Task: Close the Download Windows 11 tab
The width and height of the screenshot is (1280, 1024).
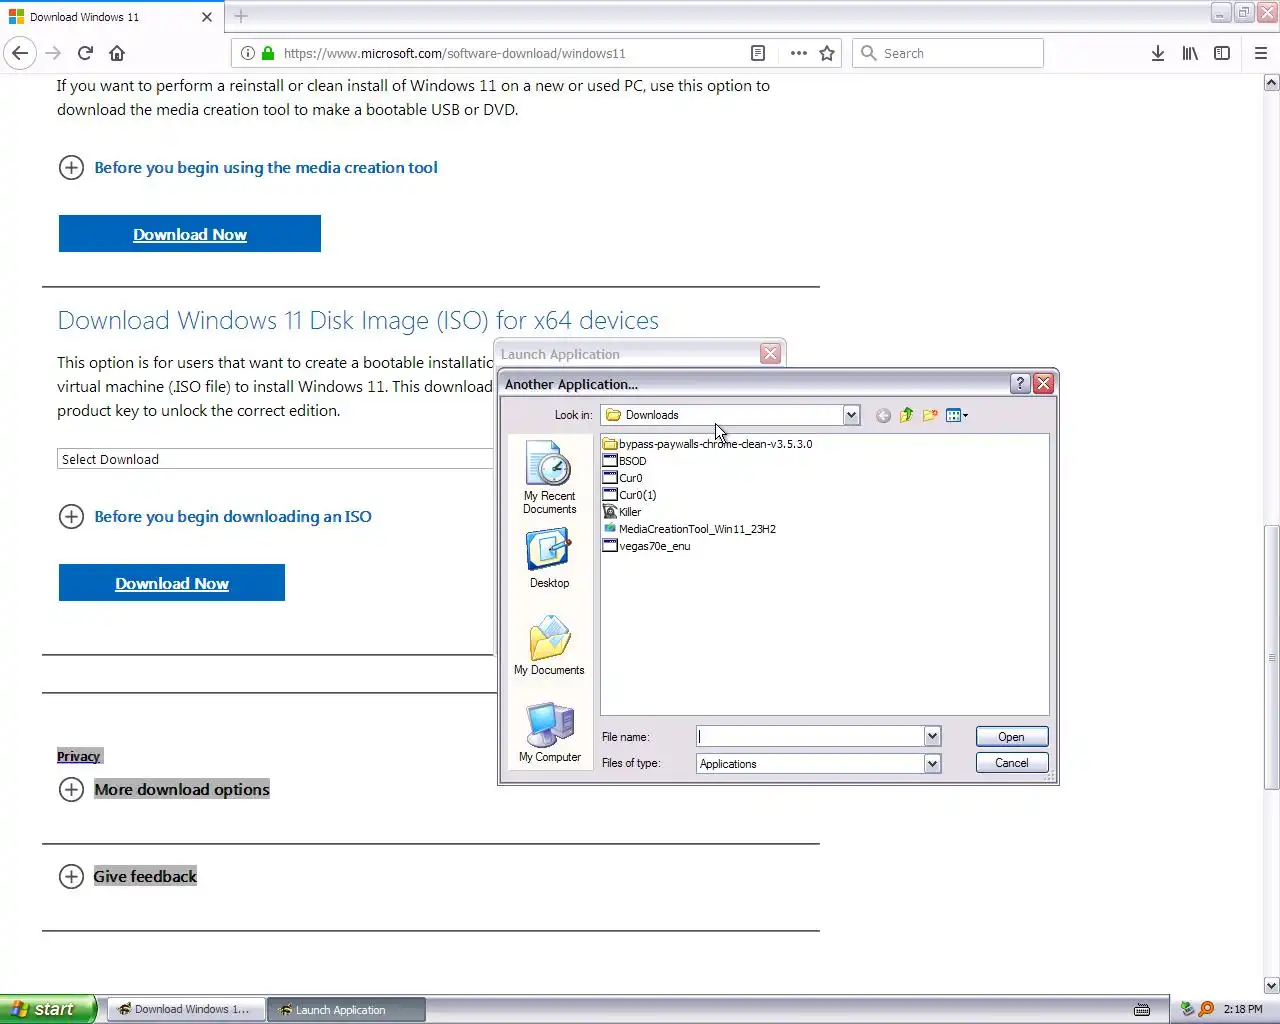Action: tap(207, 17)
